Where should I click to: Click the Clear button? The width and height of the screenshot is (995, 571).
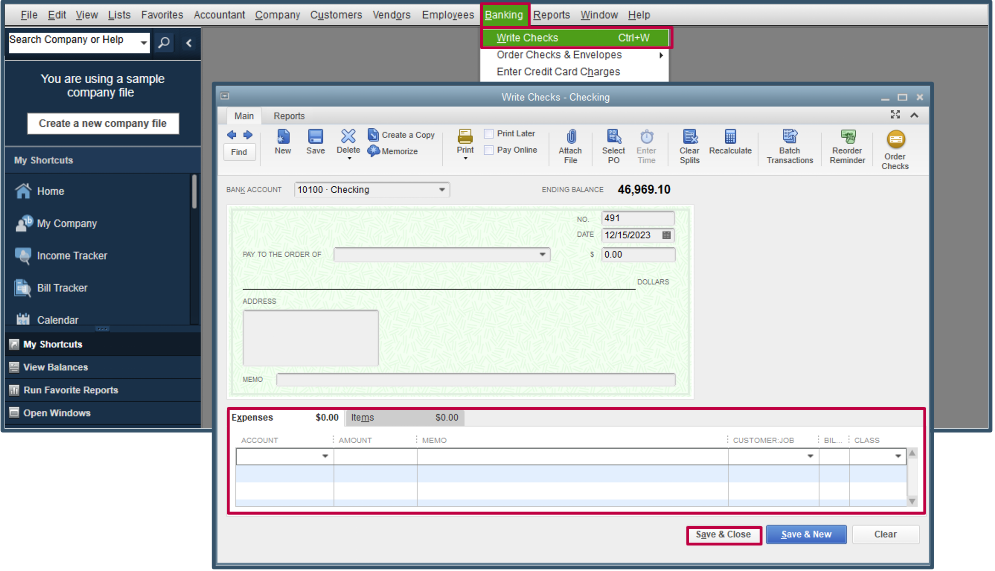[x=885, y=535]
